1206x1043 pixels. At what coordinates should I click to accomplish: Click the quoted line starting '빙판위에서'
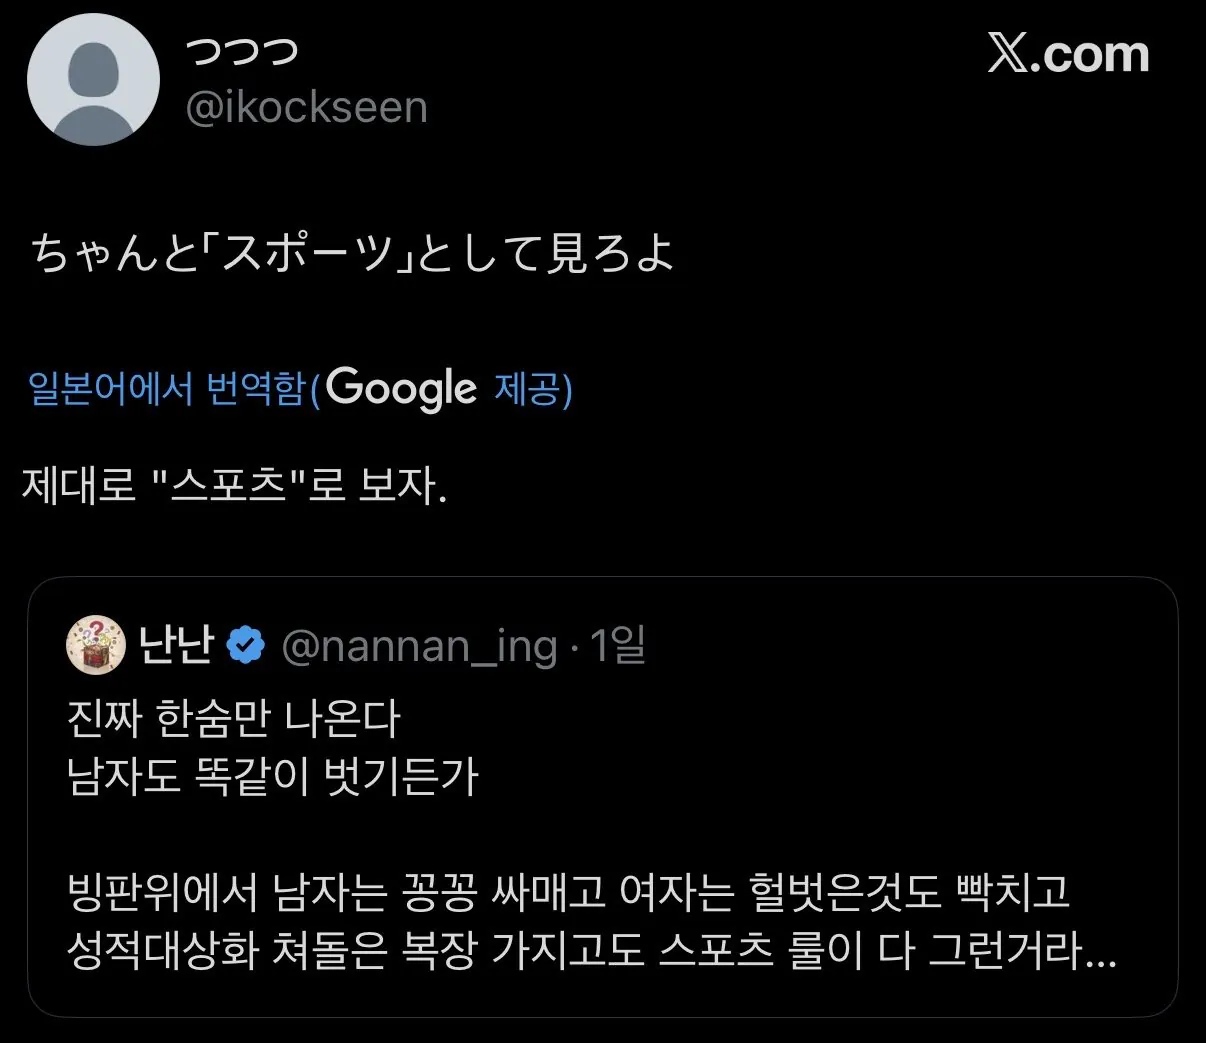pyautogui.click(x=567, y=891)
